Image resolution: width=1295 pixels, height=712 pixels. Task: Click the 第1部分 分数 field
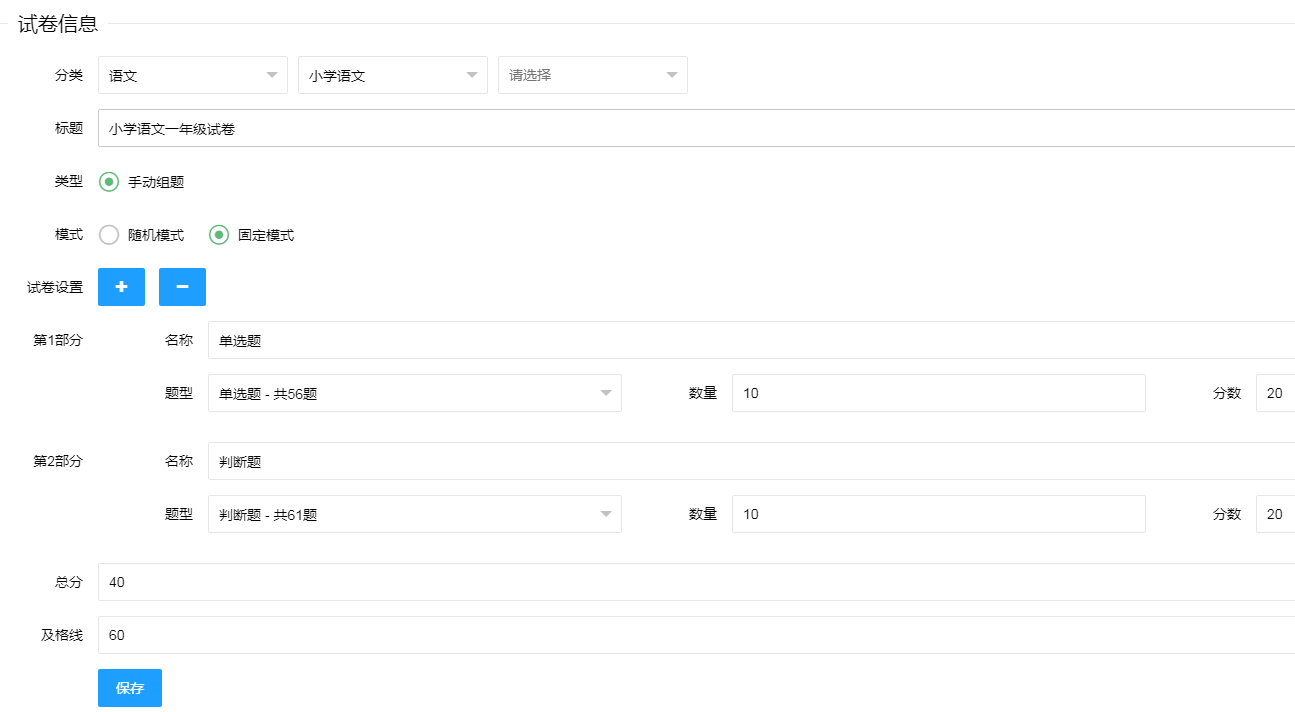(x=1275, y=393)
